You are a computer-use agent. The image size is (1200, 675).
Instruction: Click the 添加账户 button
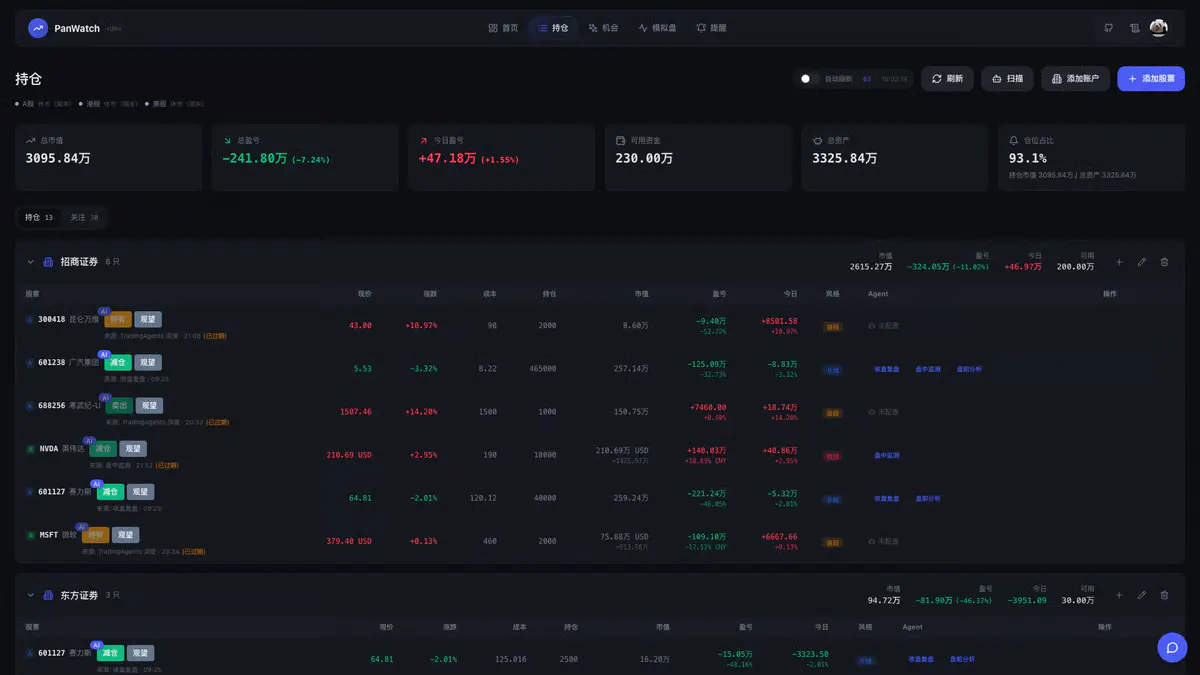[1075, 79]
